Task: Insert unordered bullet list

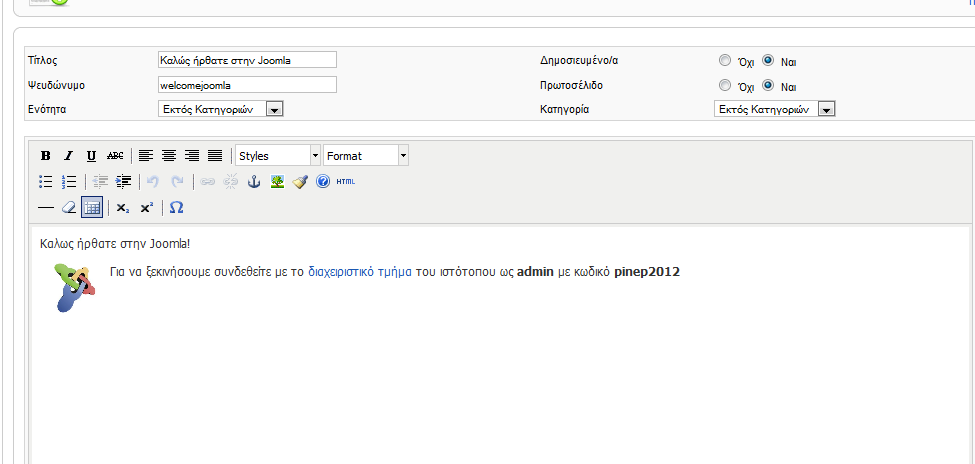Action: pos(45,182)
